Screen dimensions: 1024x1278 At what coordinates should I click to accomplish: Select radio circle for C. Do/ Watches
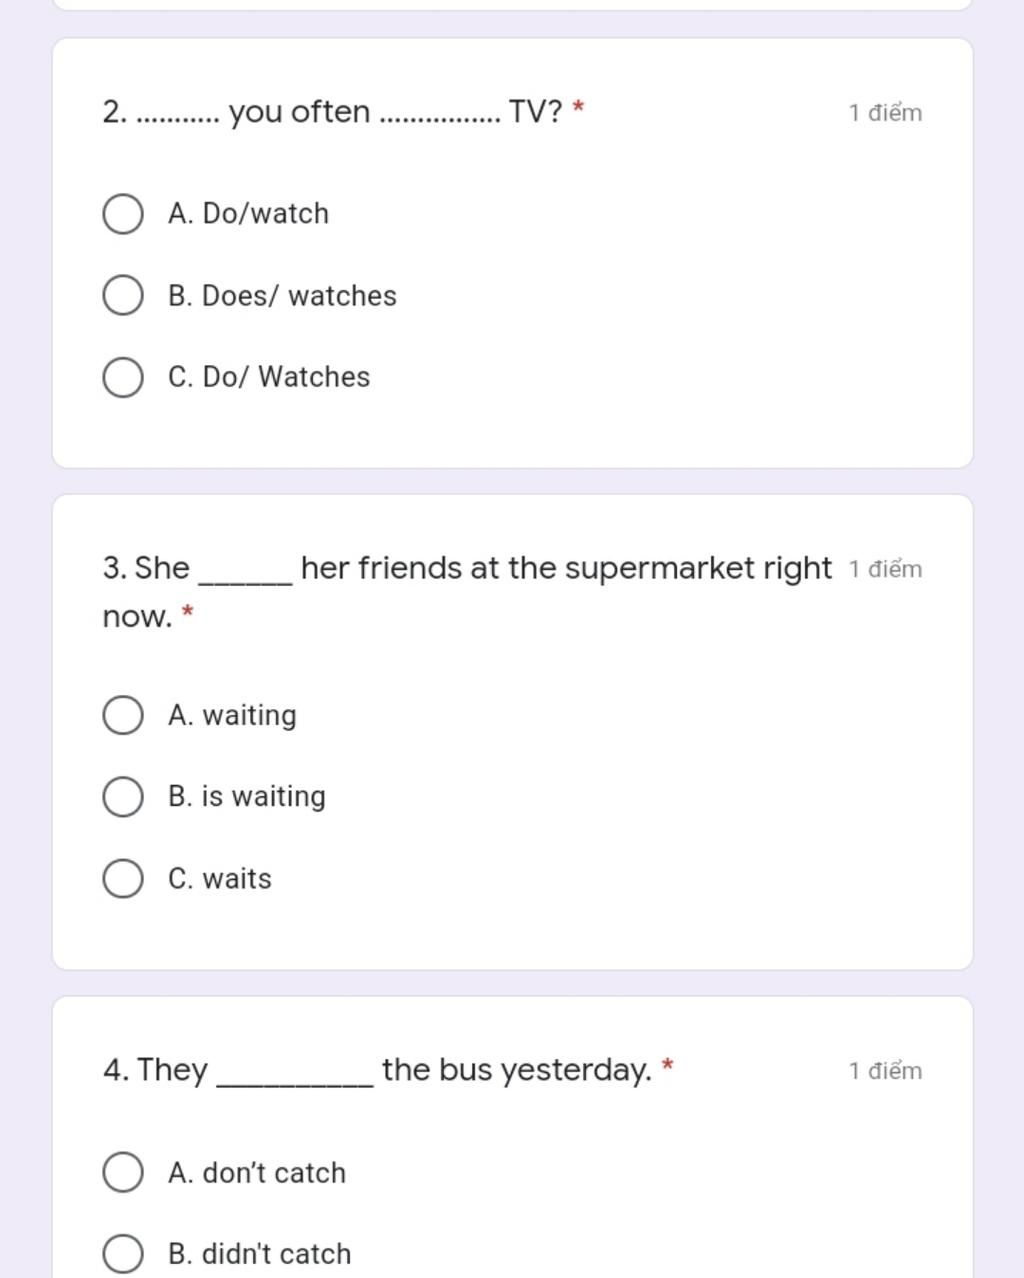123,377
